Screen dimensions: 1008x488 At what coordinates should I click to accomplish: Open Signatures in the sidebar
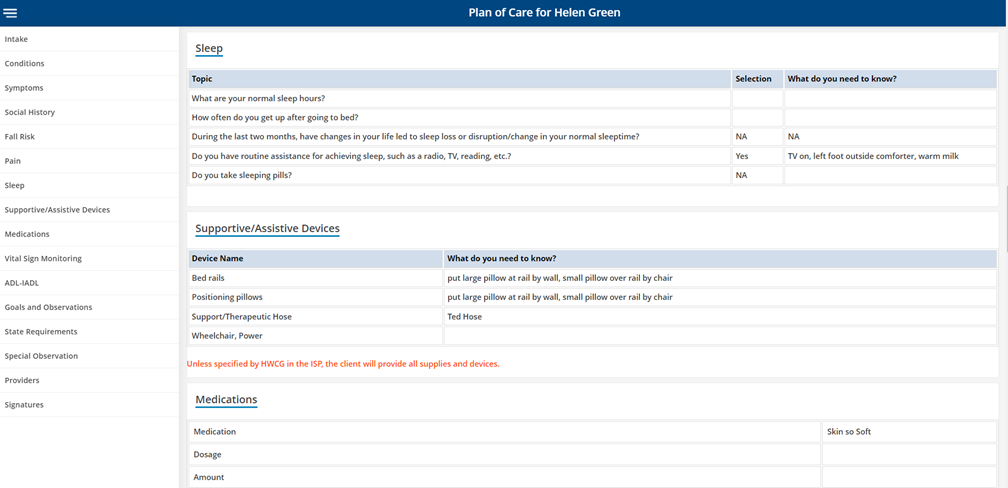tap(24, 405)
